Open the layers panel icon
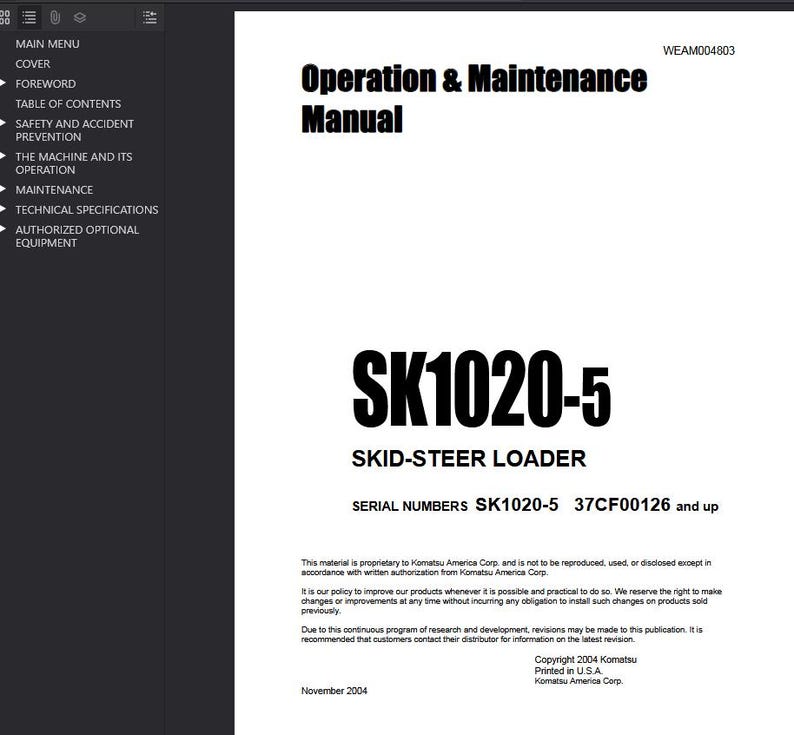Image resolution: width=794 pixels, height=735 pixels. 80,17
